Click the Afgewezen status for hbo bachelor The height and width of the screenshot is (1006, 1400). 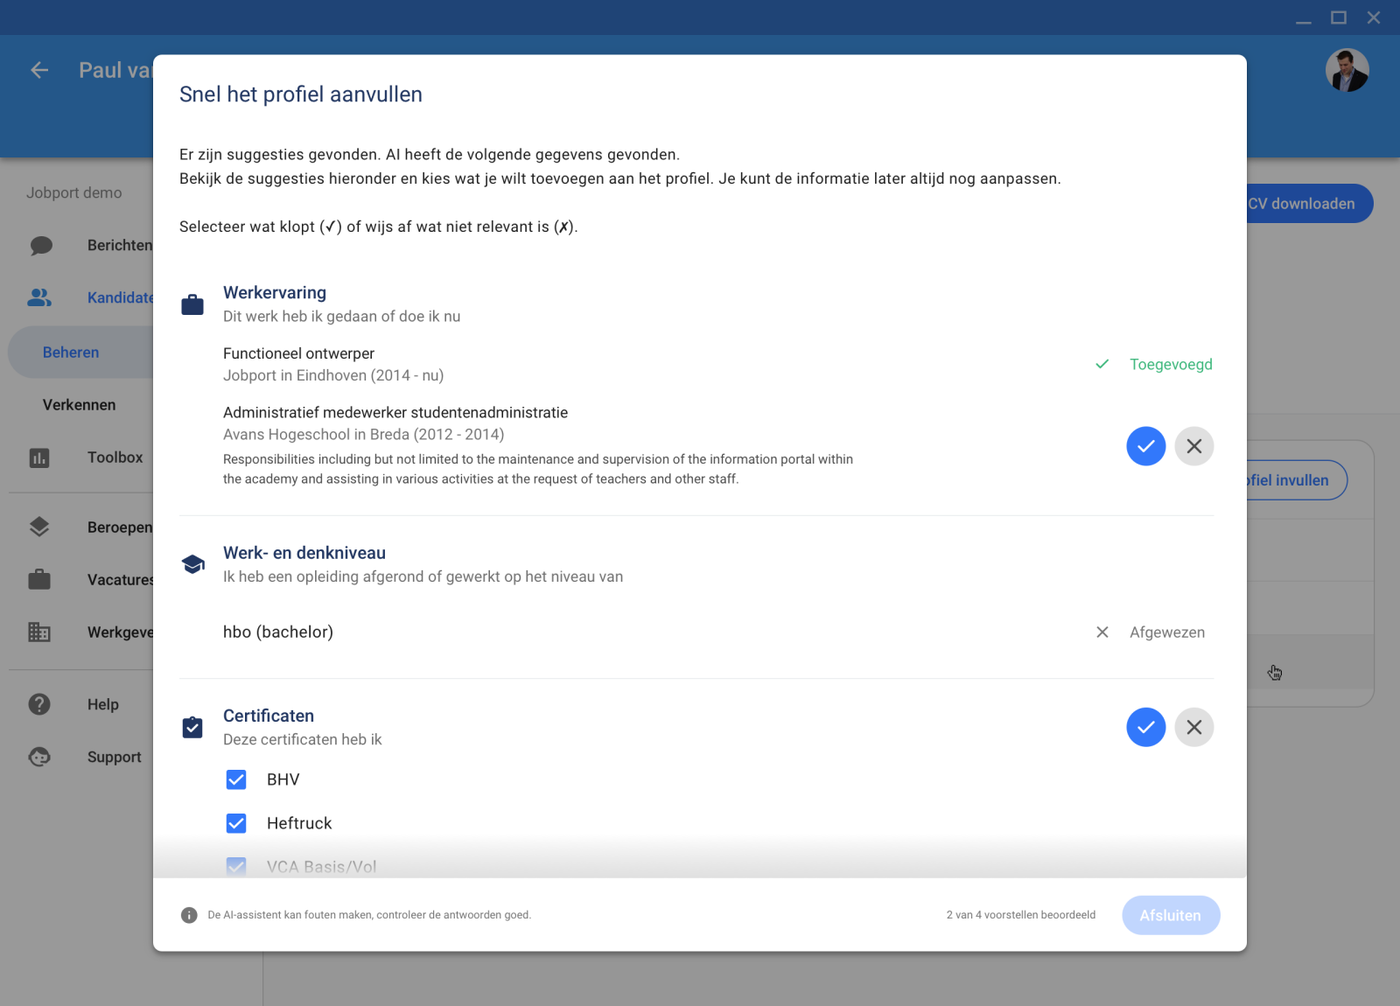(x=1165, y=632)
